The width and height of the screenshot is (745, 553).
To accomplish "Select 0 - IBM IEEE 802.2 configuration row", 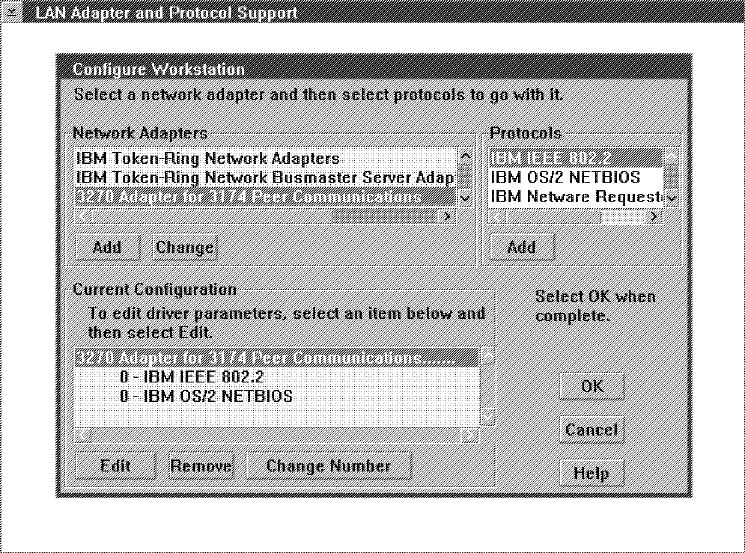I will pyautogui.click(x=277, y=377).
